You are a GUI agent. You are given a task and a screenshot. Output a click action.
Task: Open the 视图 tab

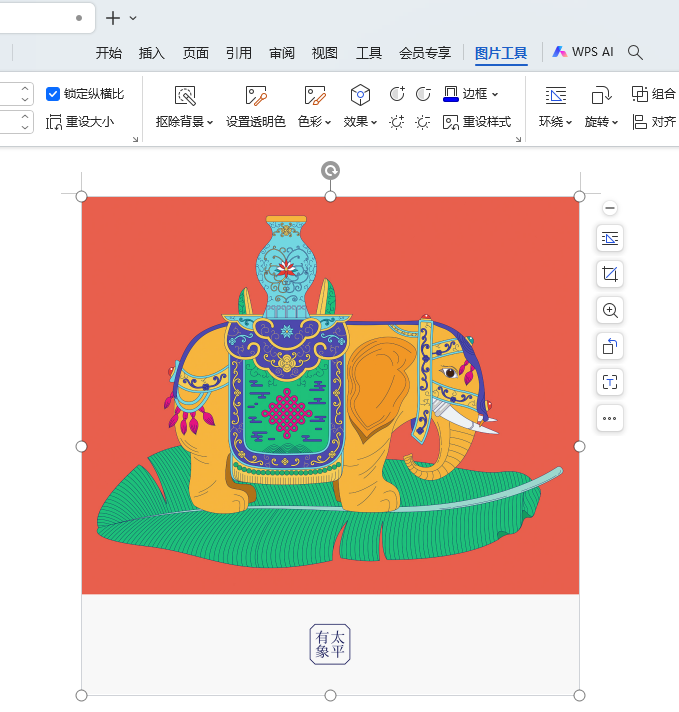click(325, 53)
